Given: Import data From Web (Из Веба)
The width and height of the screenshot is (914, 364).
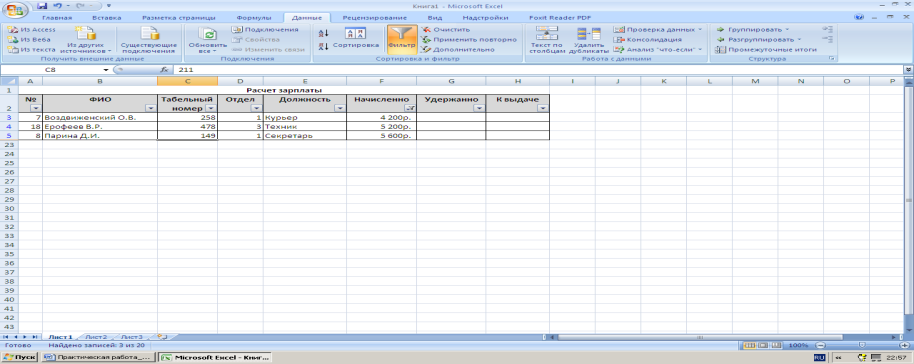Looking at the screenshot, I should point(29,39).
